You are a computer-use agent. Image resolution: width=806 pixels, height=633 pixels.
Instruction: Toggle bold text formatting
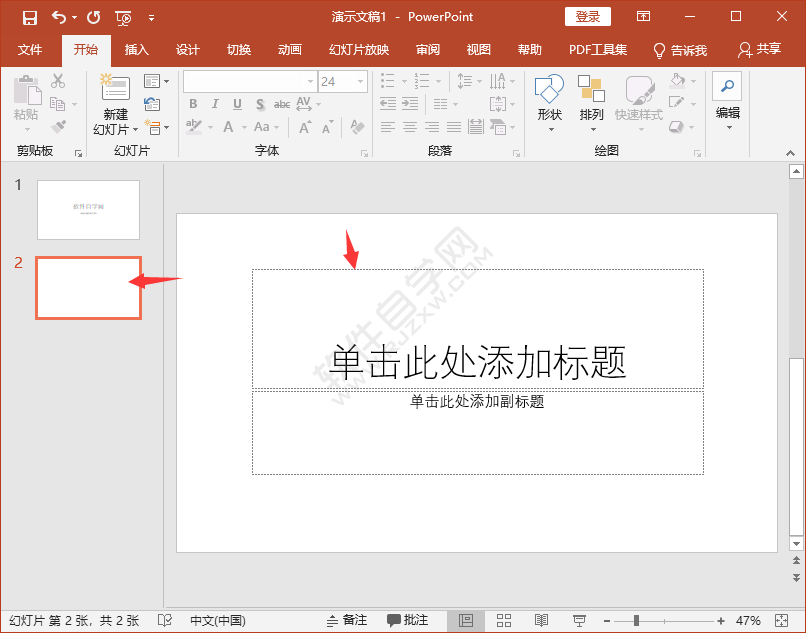click(x=192, y=103)
